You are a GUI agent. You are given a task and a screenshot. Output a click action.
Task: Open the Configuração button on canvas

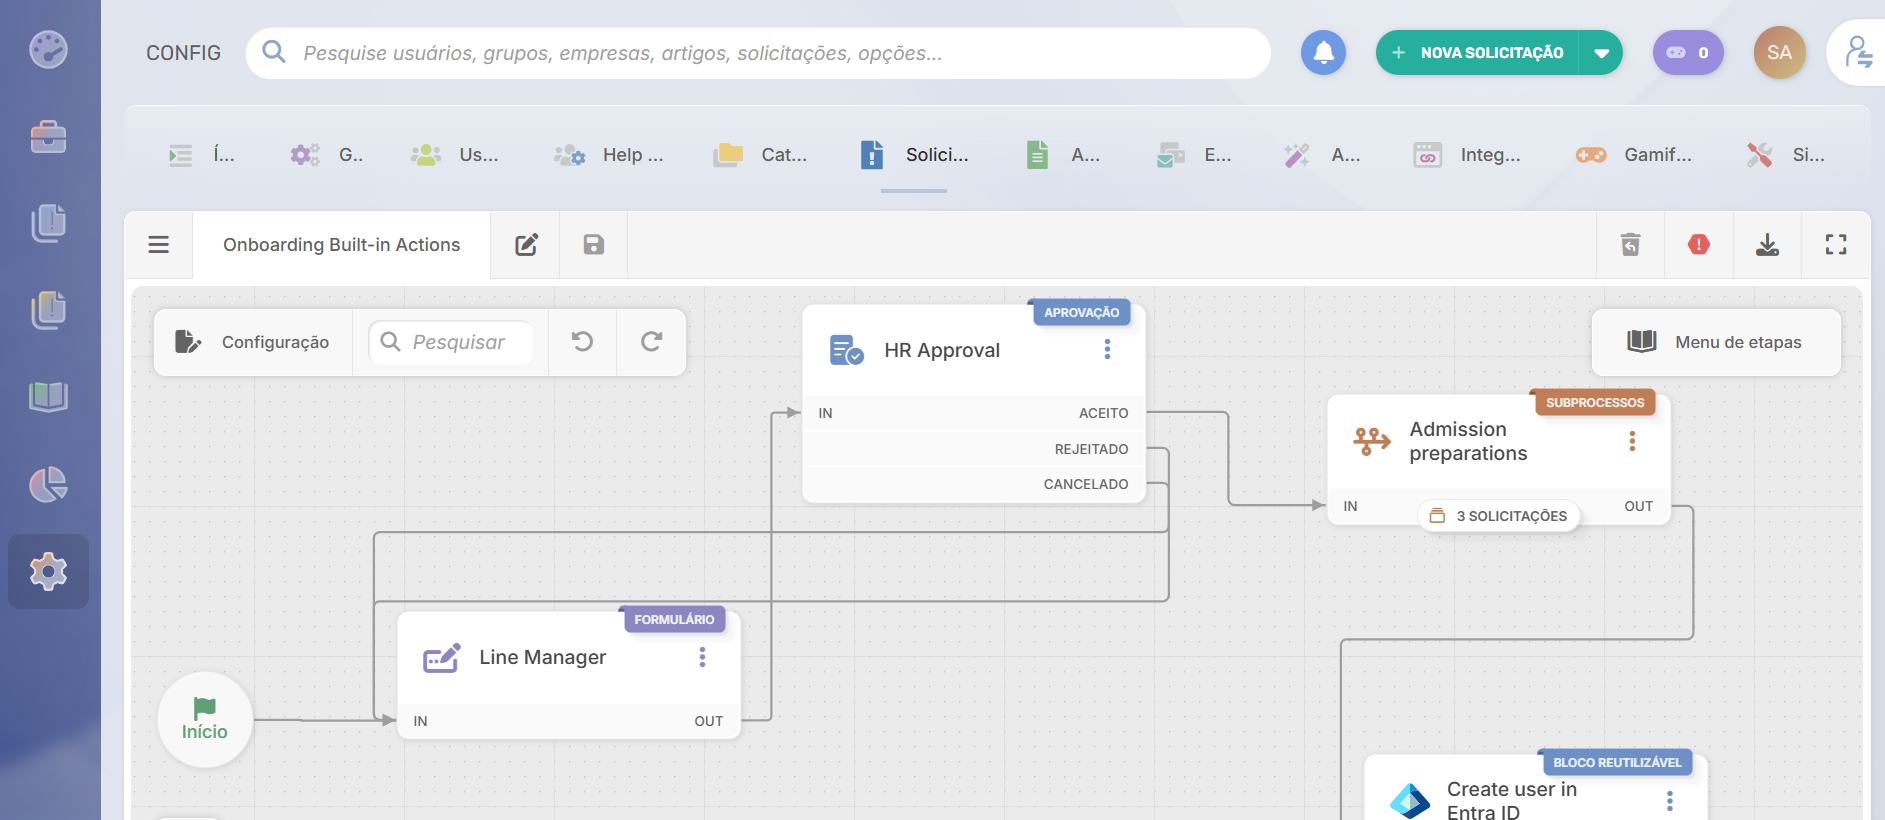tap(253, 342)
